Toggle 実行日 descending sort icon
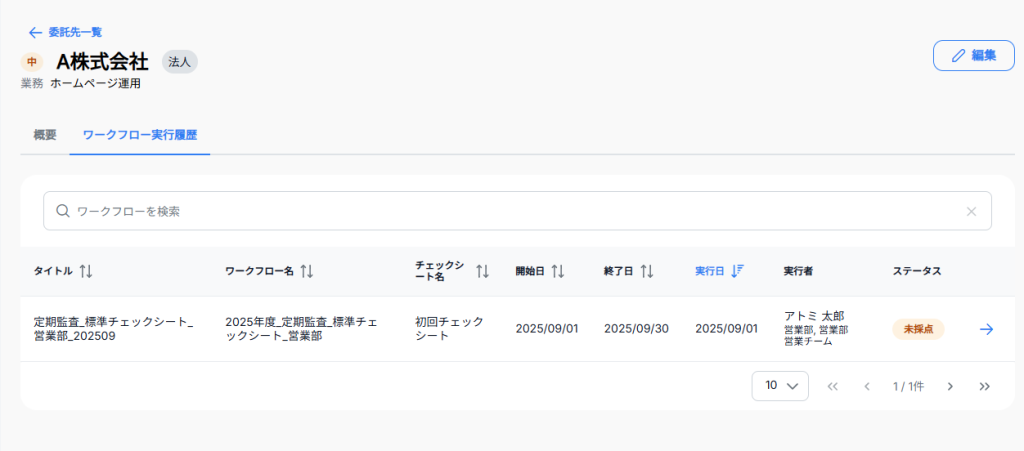 point(738,271)
